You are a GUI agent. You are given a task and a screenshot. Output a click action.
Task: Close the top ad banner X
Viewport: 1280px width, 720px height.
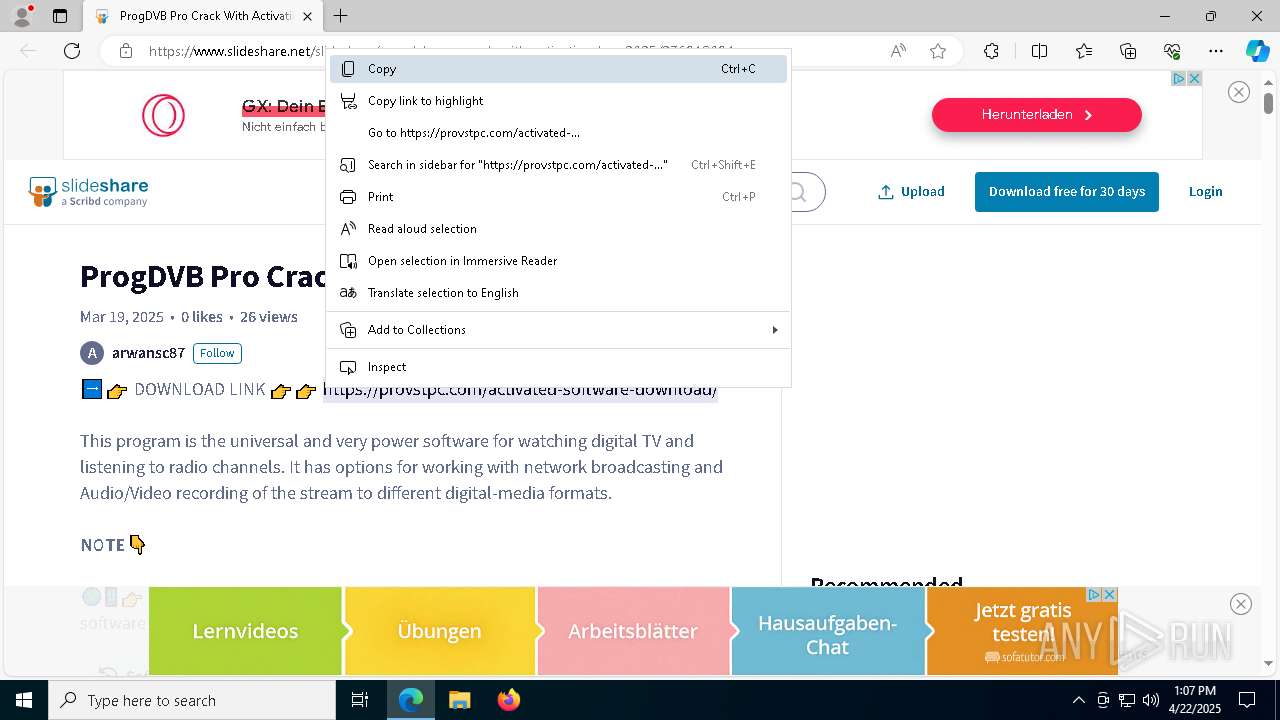tap(1239, 92)
